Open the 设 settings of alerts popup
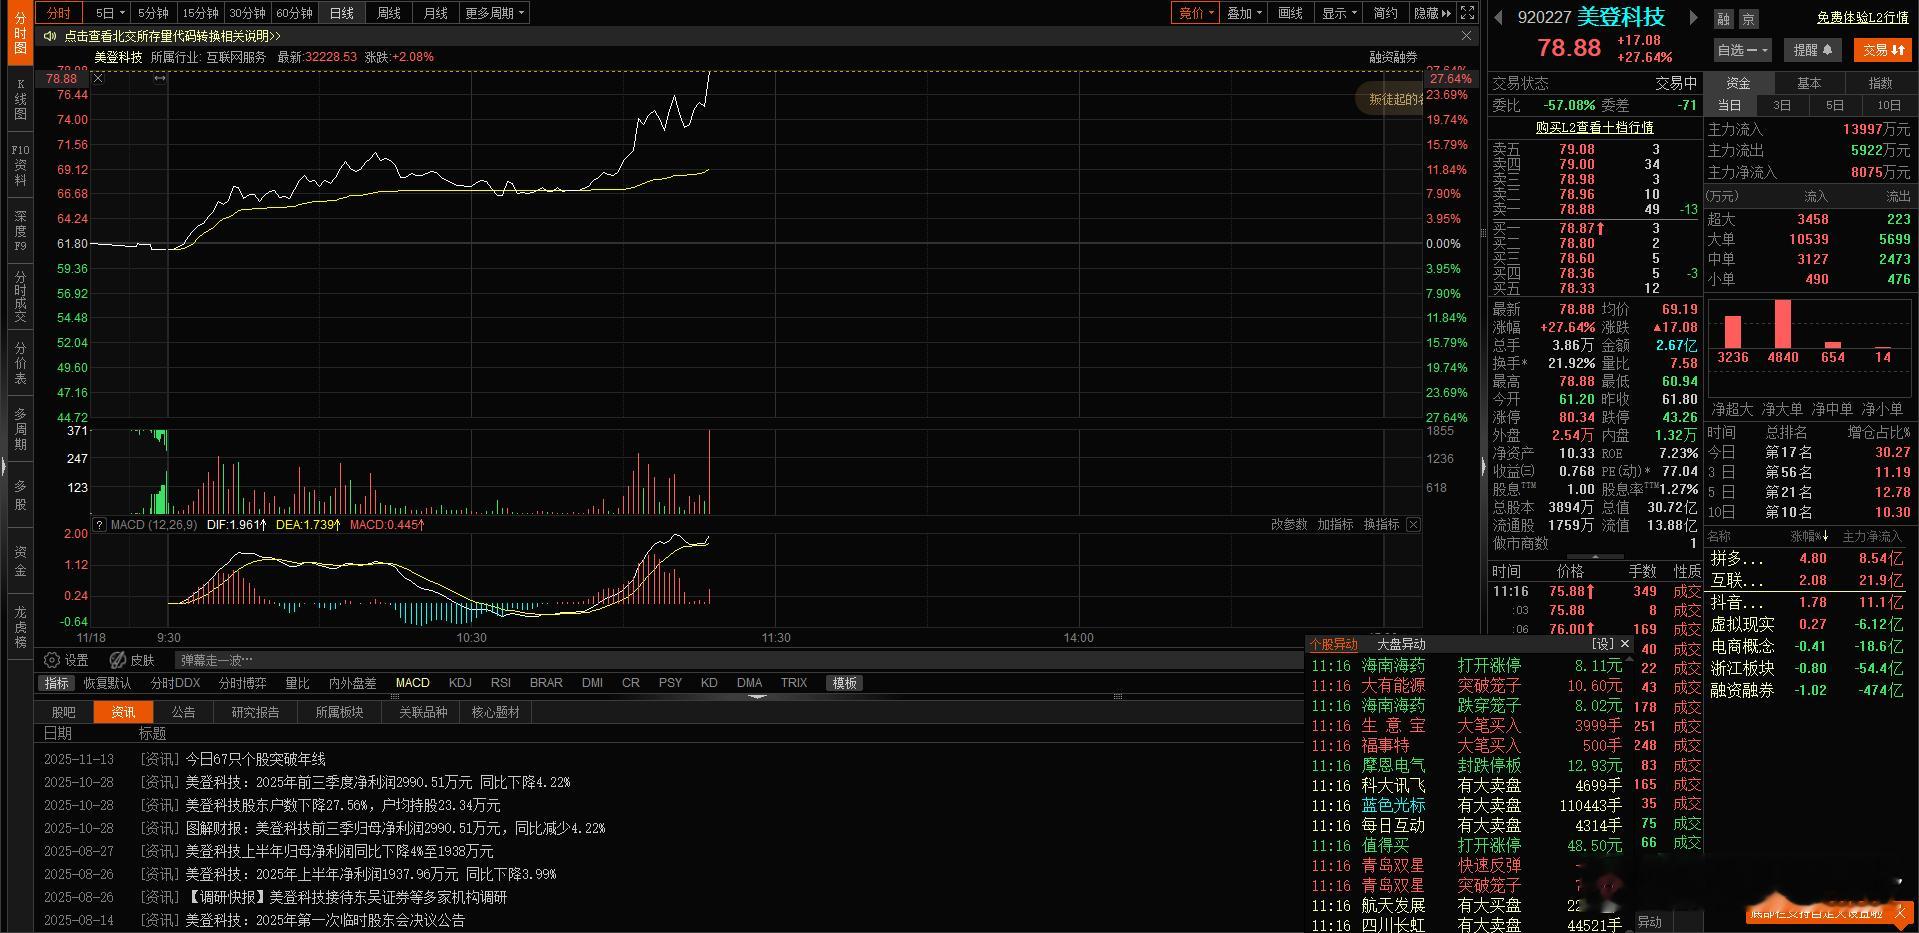This screenshot has width=1919, height=933. tap(1603, 644)
